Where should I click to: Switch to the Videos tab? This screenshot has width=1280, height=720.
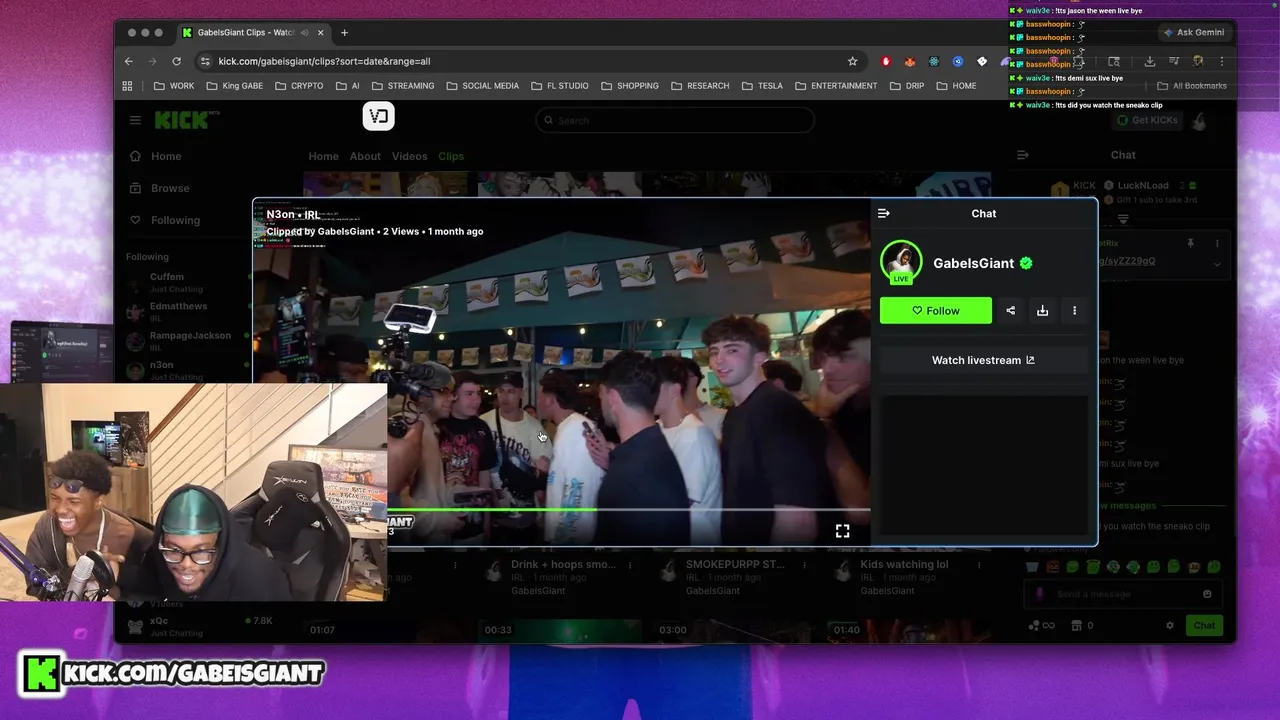pyautogui.click(x=409, y=156)
